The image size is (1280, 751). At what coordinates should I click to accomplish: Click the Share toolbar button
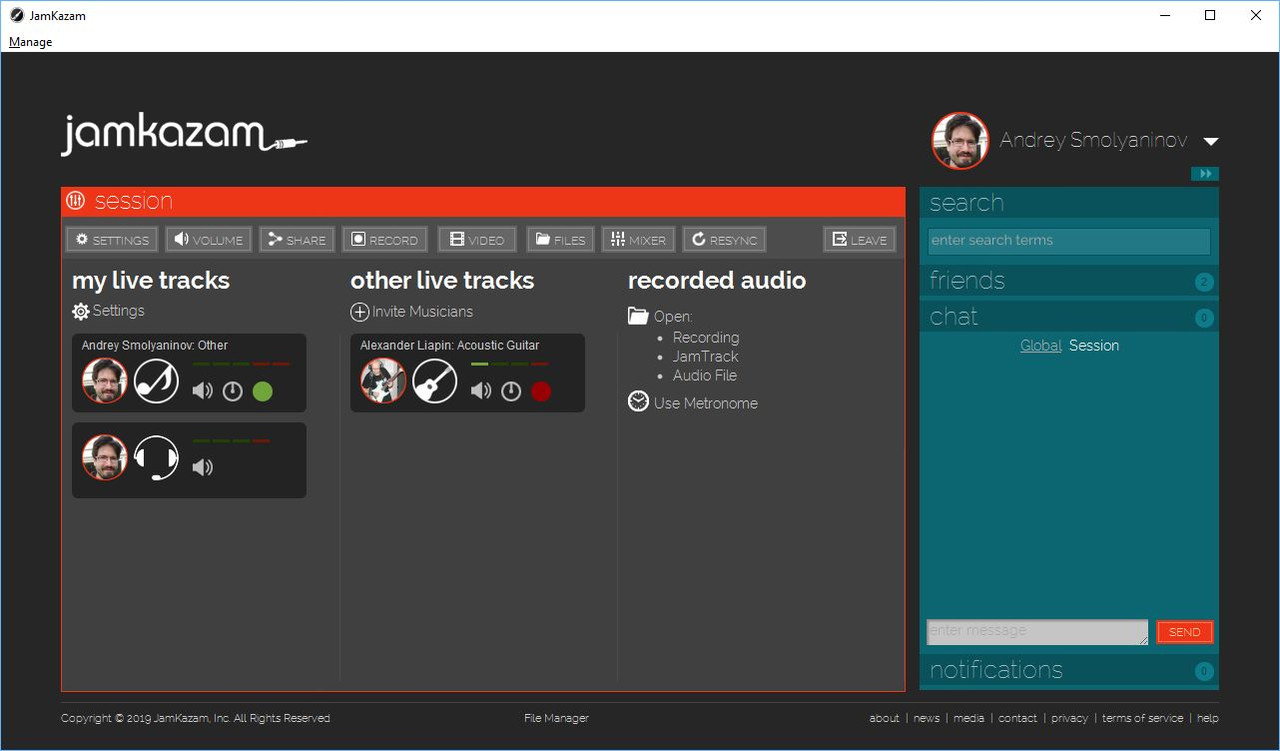coord(297,240)
